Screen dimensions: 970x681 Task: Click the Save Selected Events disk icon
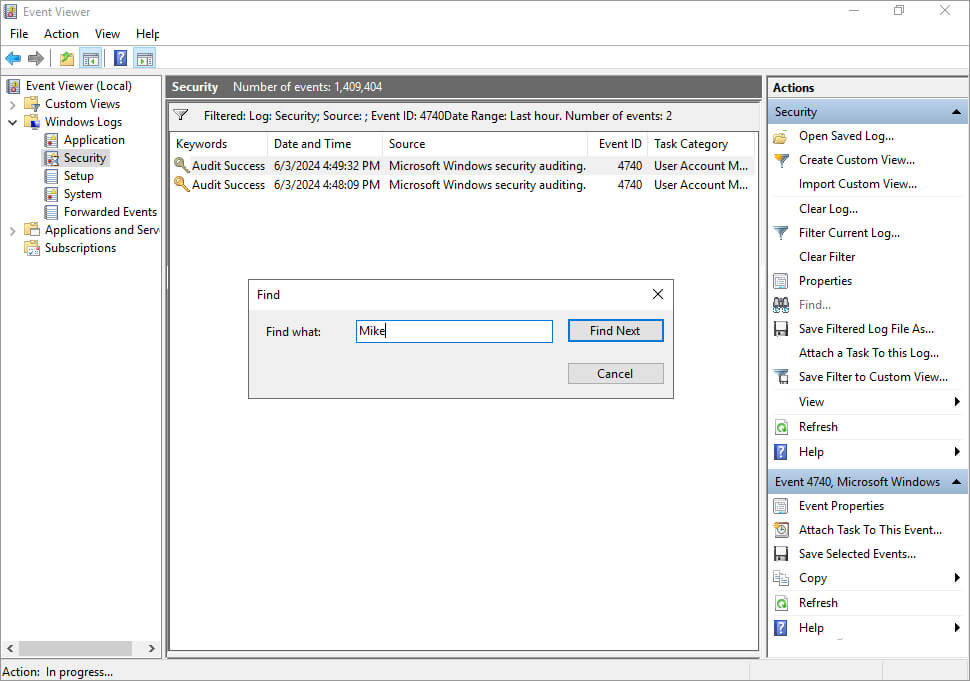781,554
